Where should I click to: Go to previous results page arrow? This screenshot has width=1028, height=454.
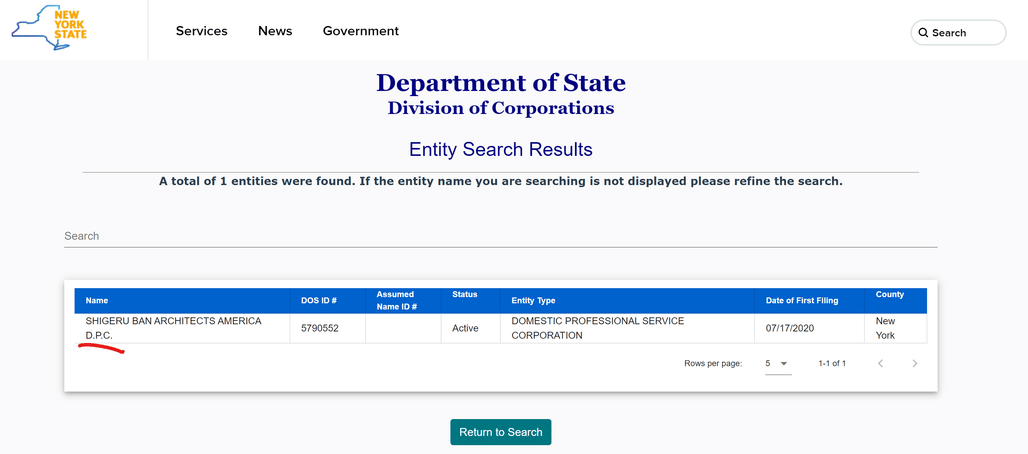pos(881,363)
